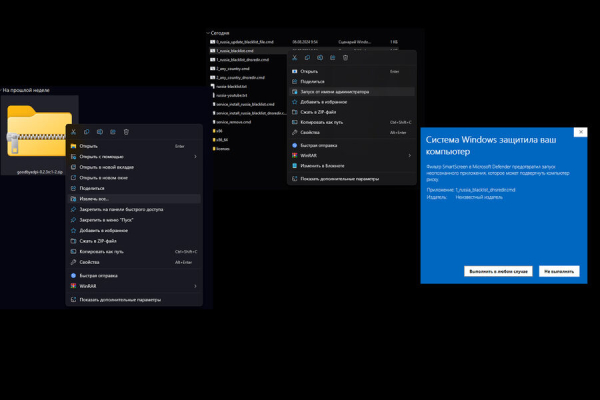Click Share icon in the zip archive context menu
The height and width of the screenshot is (400, 600).
pyautogui.click(x=113, y=132)
